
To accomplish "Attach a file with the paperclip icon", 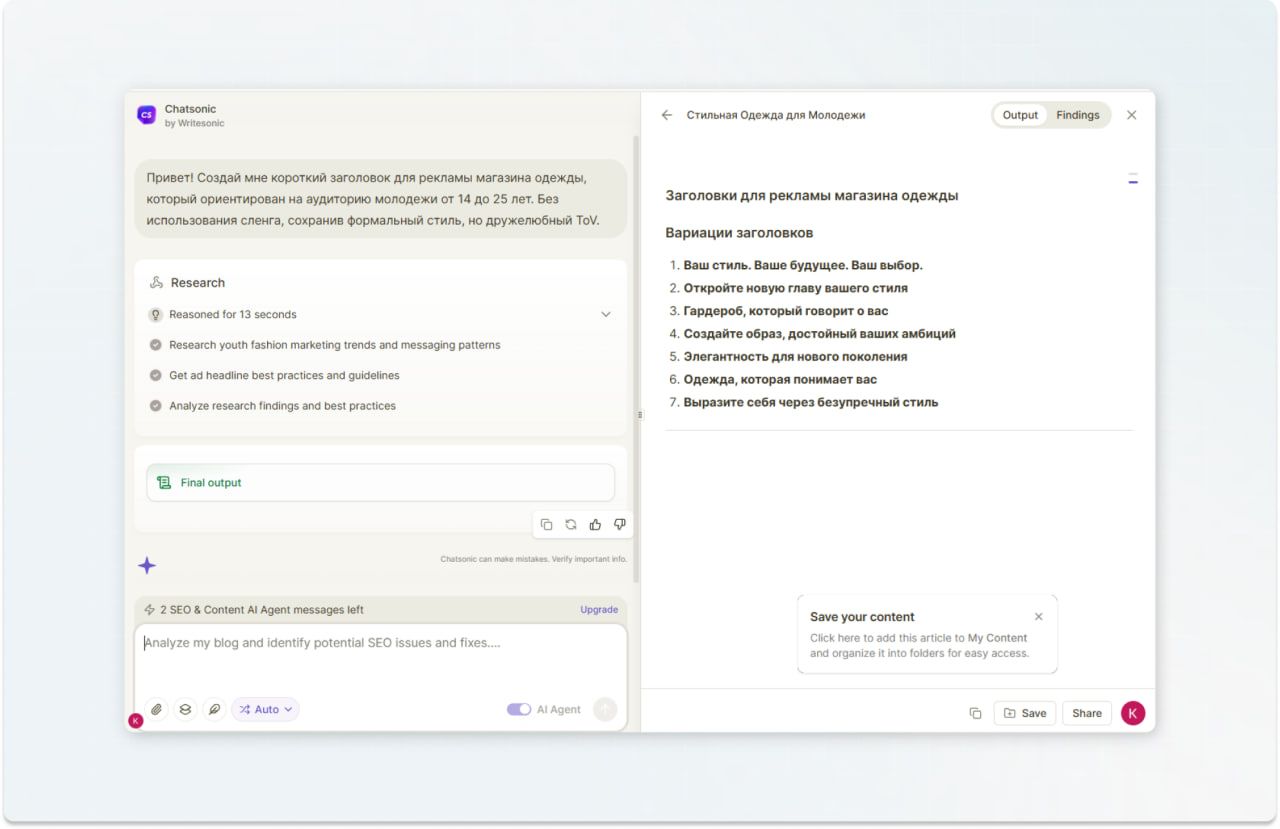I will [x=156, y=709].
